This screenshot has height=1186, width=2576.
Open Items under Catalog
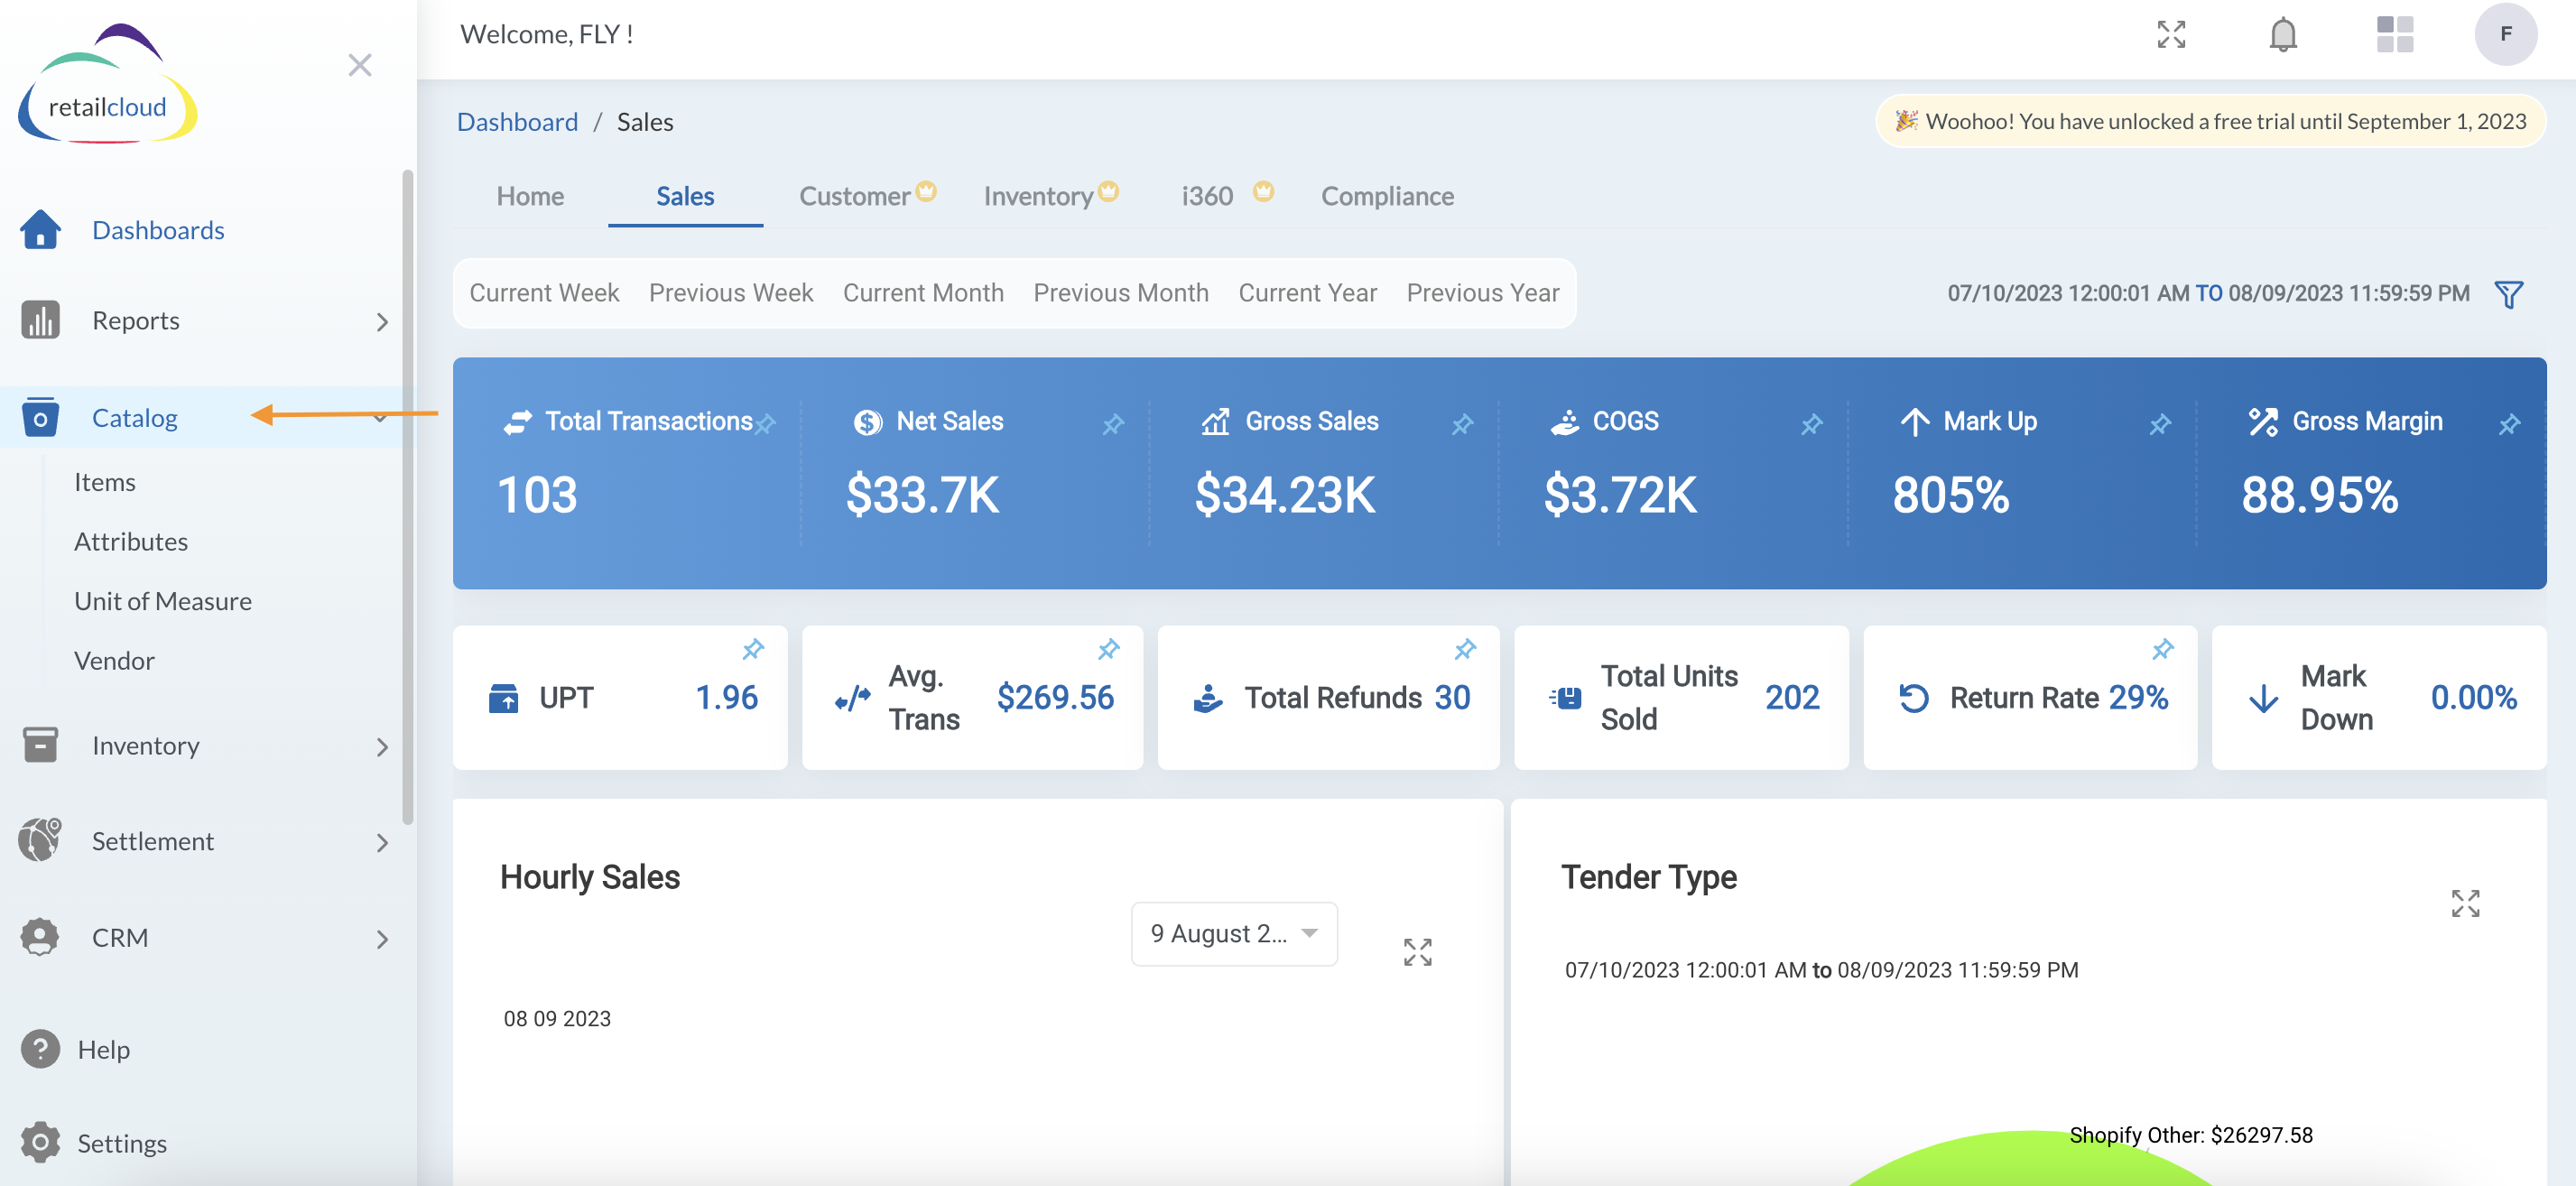coord(105,482)
